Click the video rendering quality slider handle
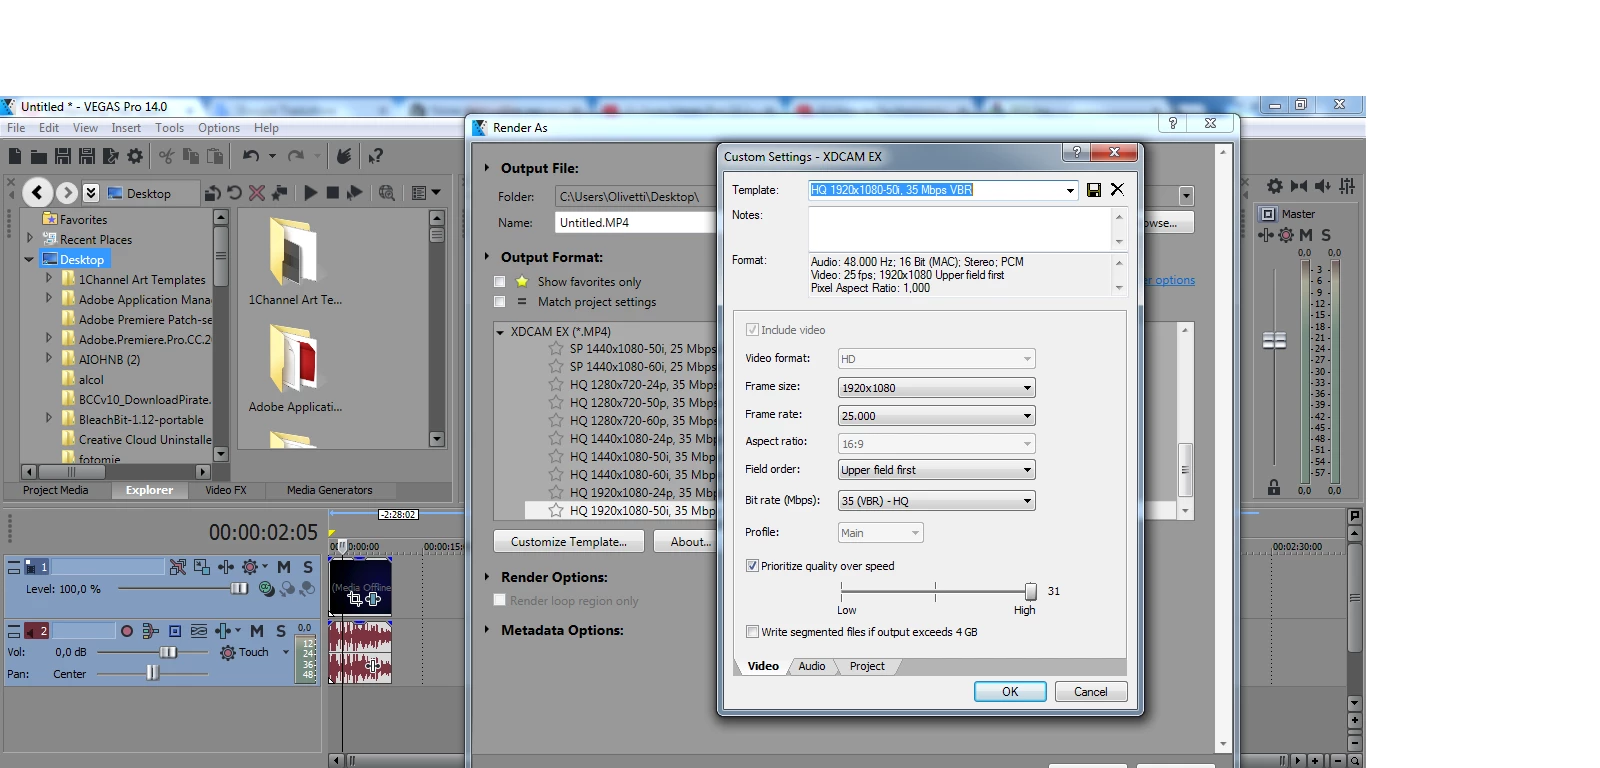Image resolution: width=1600 pixels, height=768 pixels. (x=1031, y=592)
